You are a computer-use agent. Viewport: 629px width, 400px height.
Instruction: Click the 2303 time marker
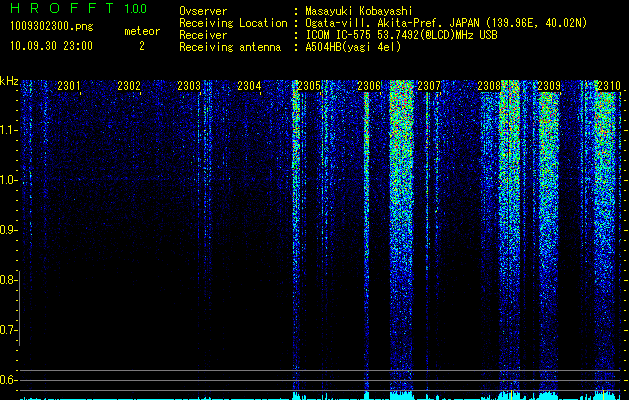coord(189,85)
